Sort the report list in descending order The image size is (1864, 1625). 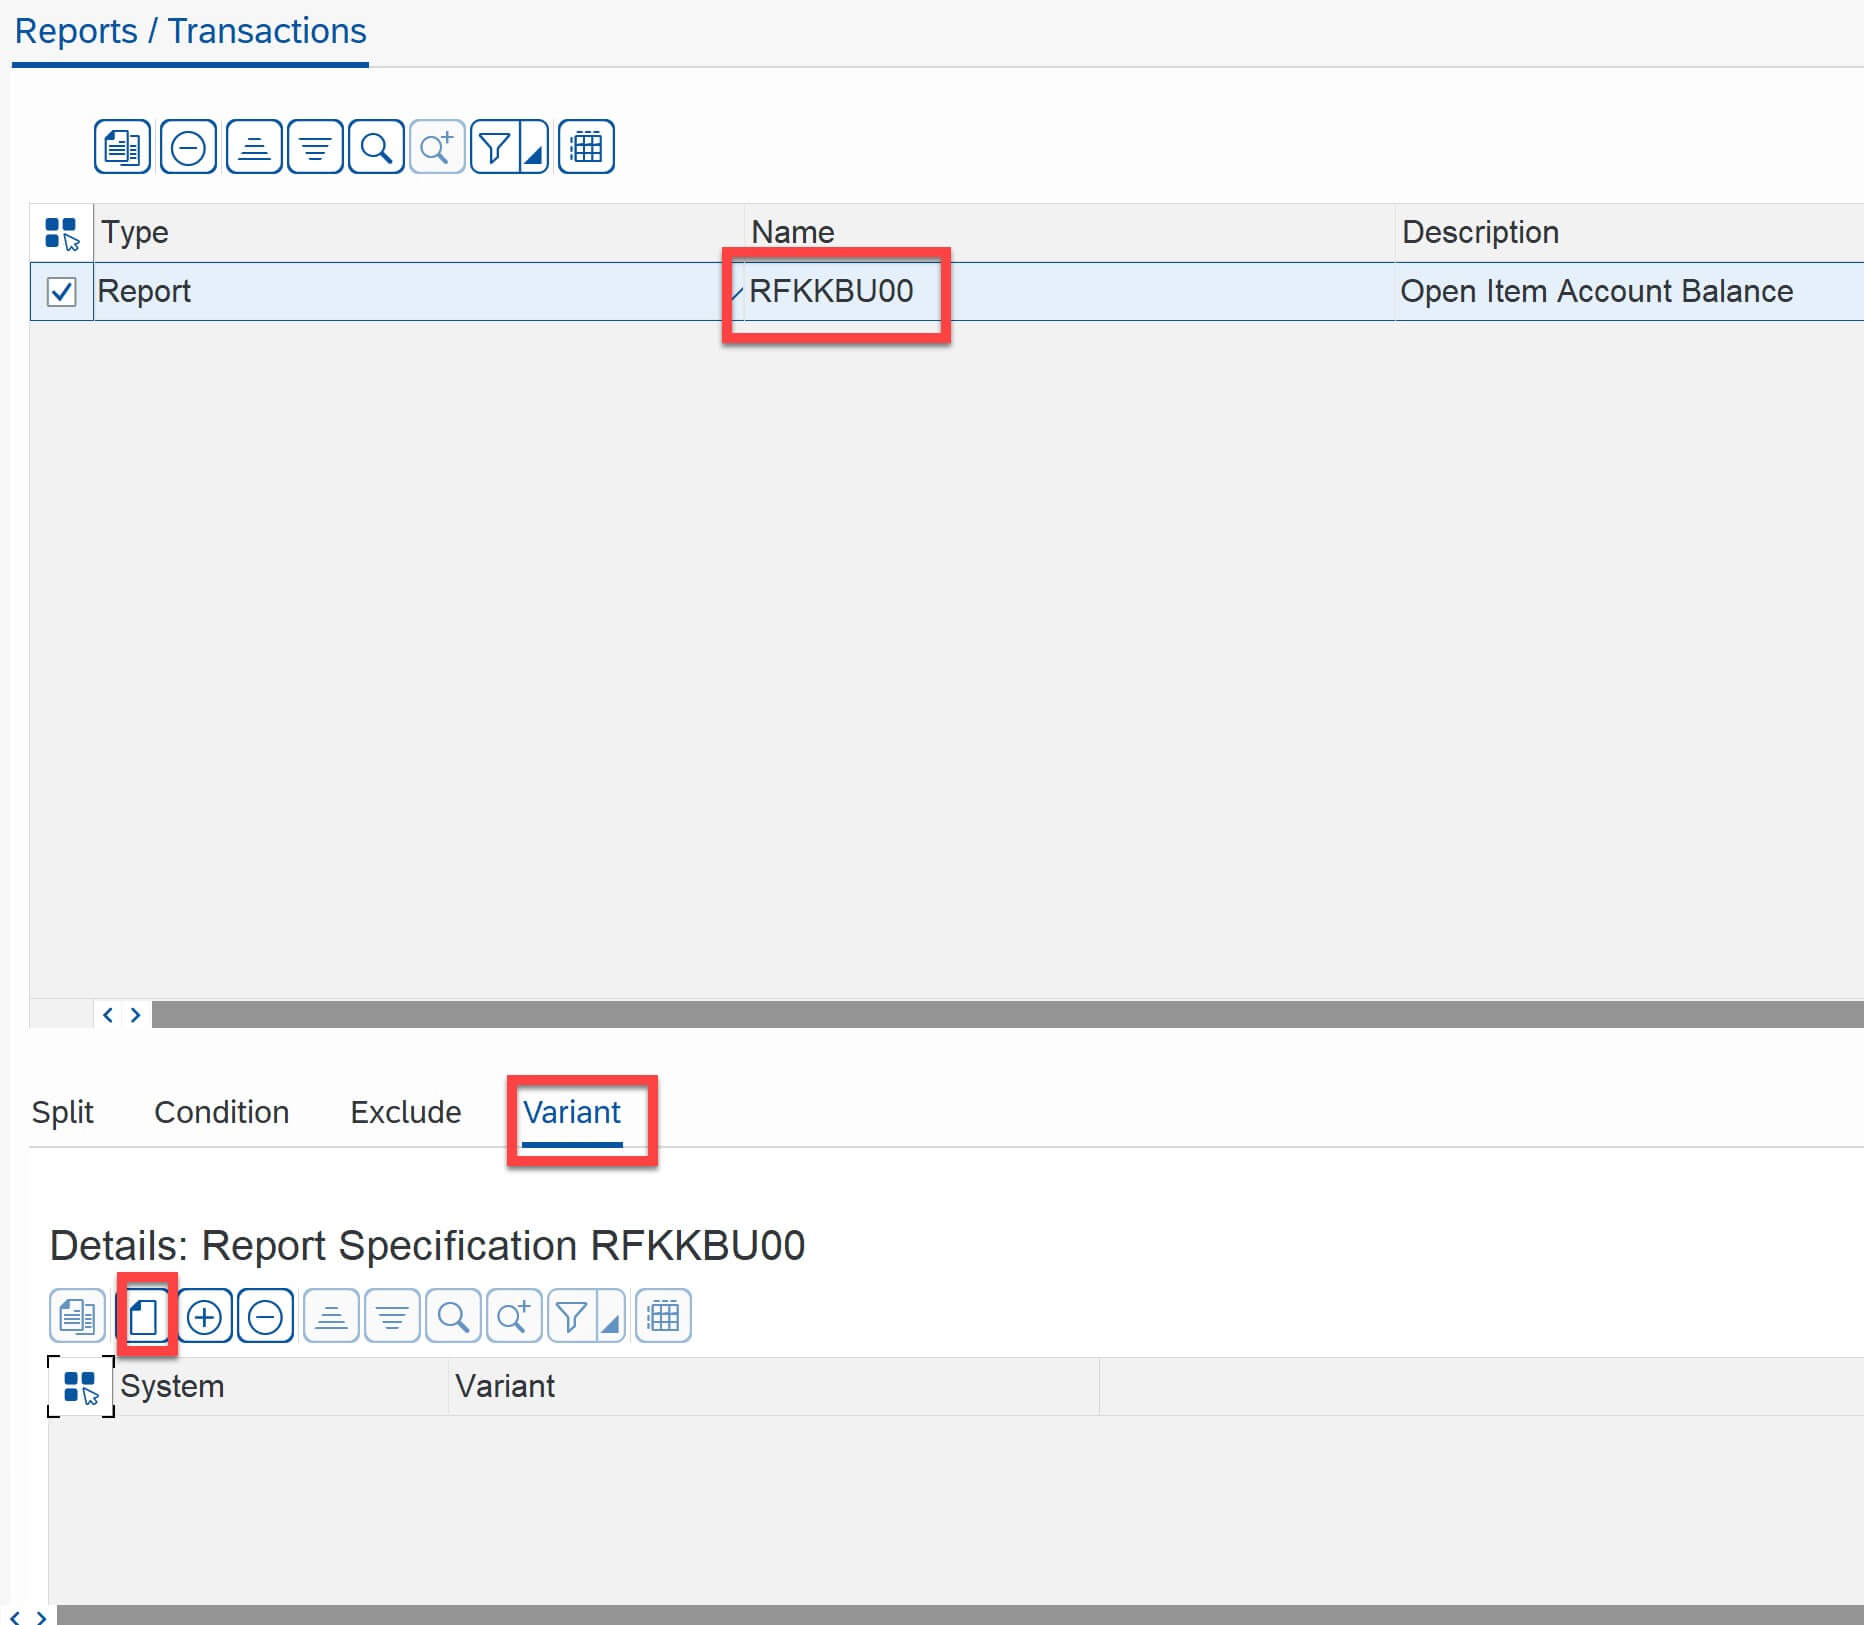[314, 146]
